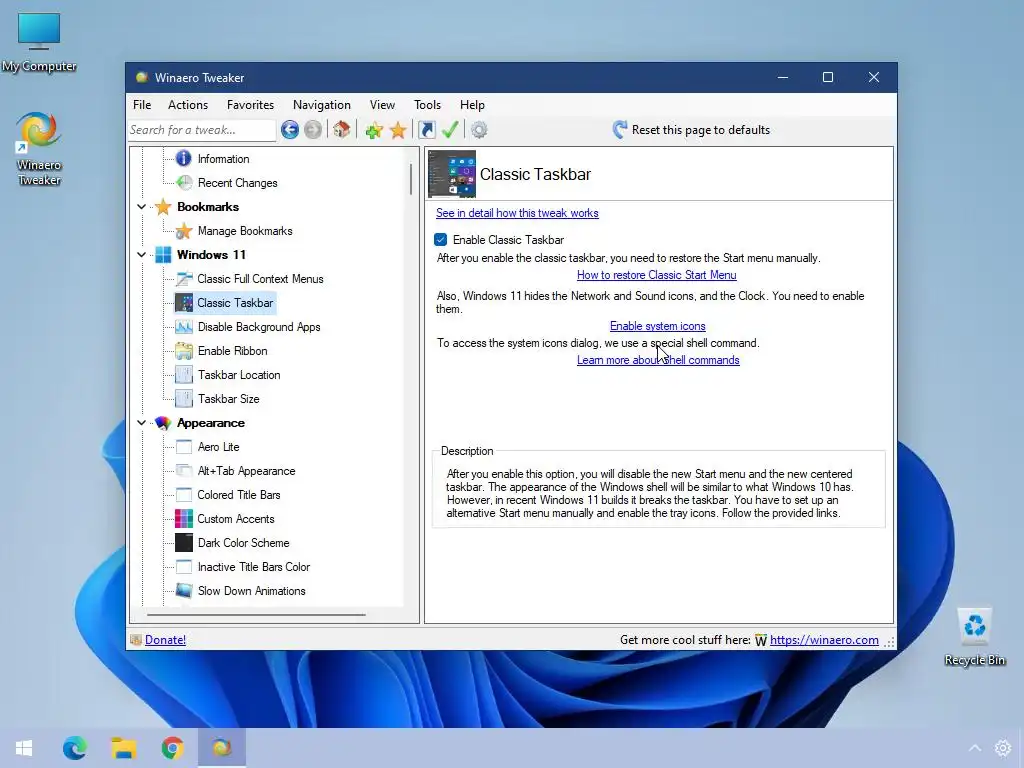Click the Enable Ribbon icon
This screenshot has height=768, width=1024.
pos(184,351)
